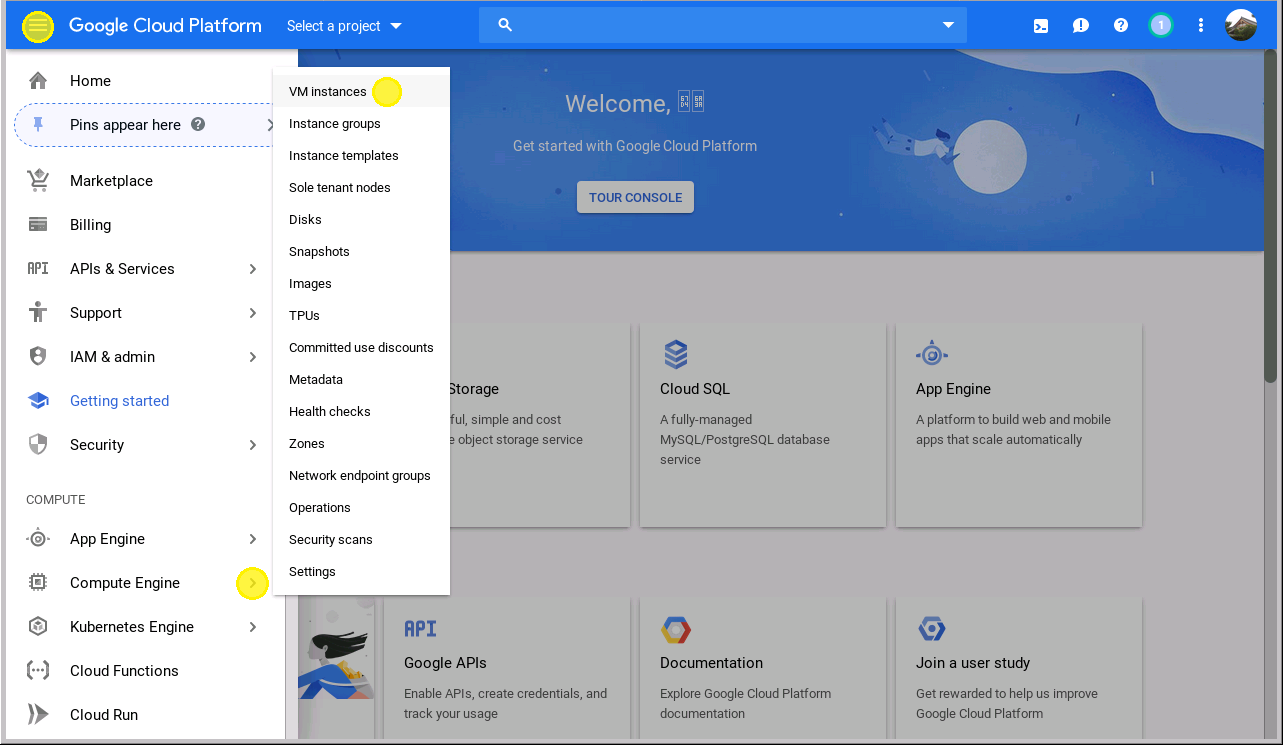The image size is (1283, 745).
Task: Open the help question mark icon
Action: [x=1121, y=26]
